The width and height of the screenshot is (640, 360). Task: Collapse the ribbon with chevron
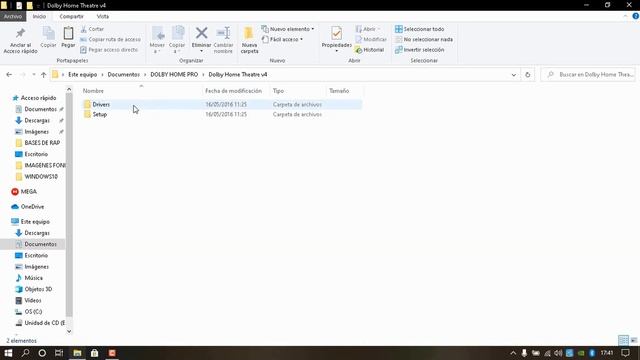coord(625,16)
